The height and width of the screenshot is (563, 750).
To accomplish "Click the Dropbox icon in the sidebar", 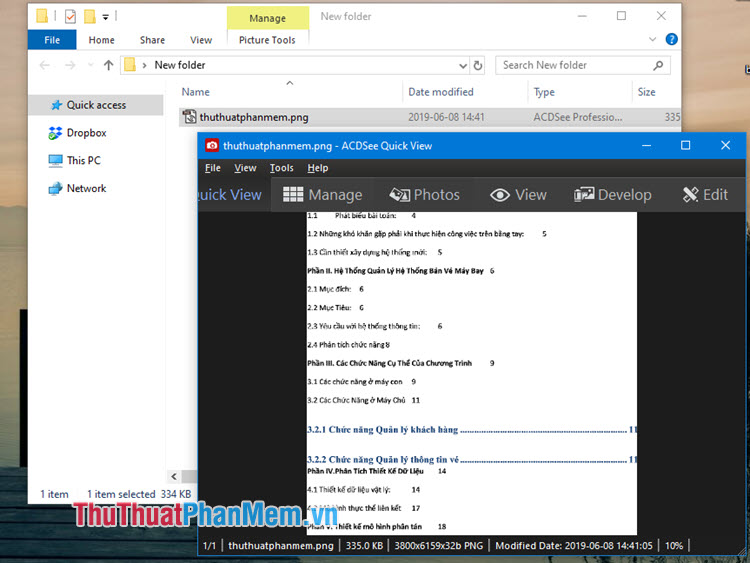I will [x=56, y=133].
